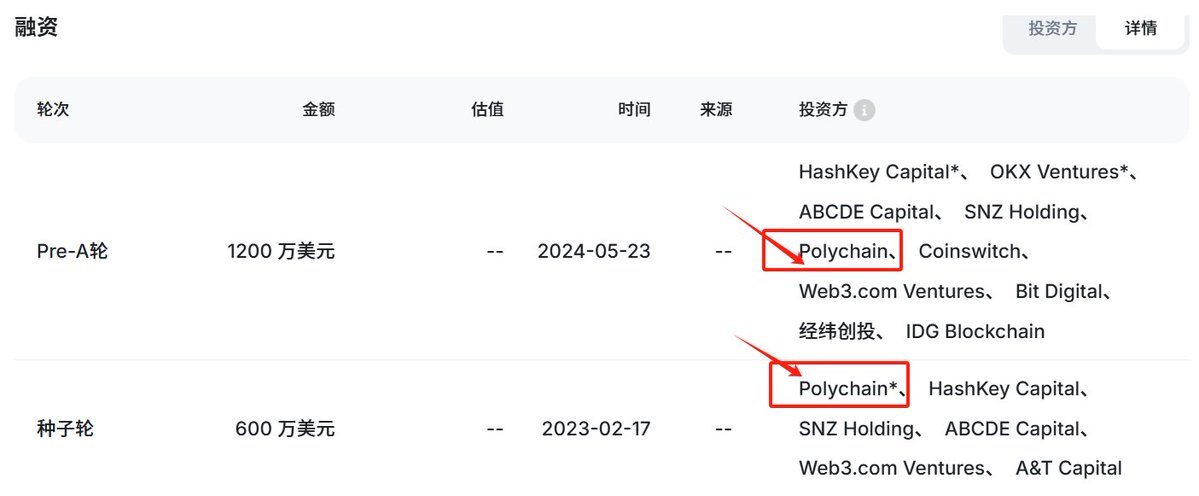
Task: Select the Pre-A轮 row label
Action: coord(72,251)
